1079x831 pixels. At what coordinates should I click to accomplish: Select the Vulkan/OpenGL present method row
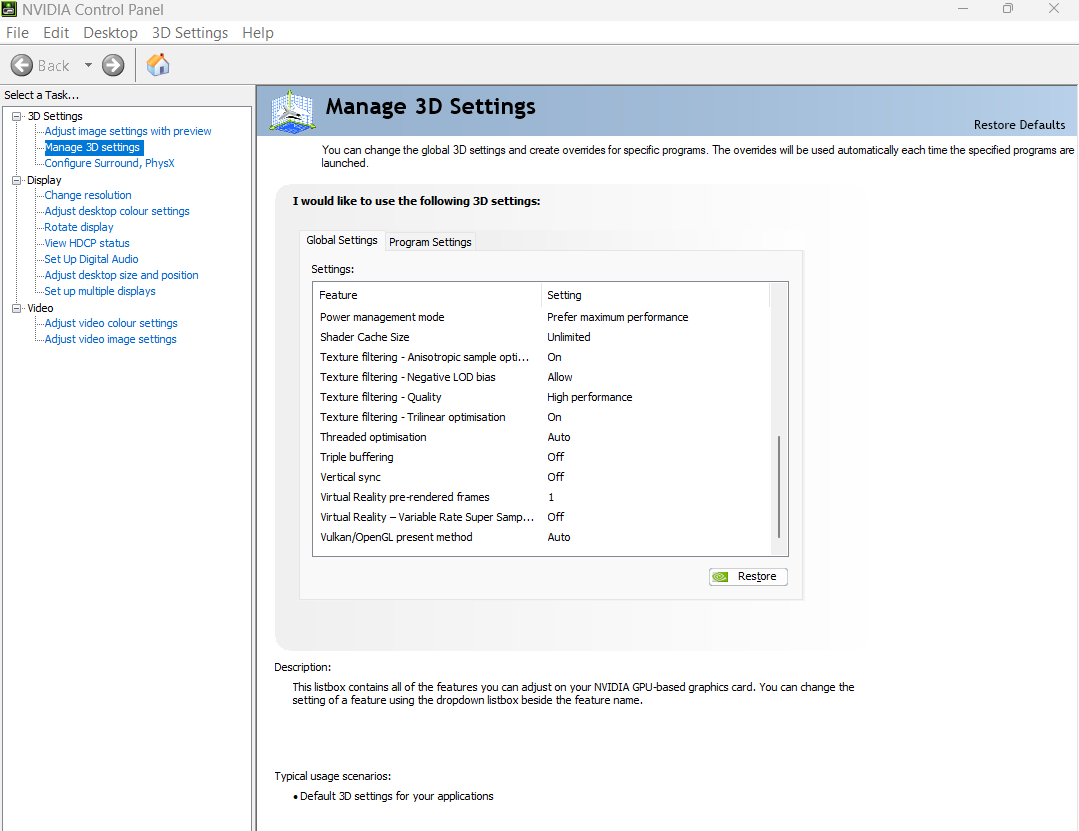tap(542, 537)
